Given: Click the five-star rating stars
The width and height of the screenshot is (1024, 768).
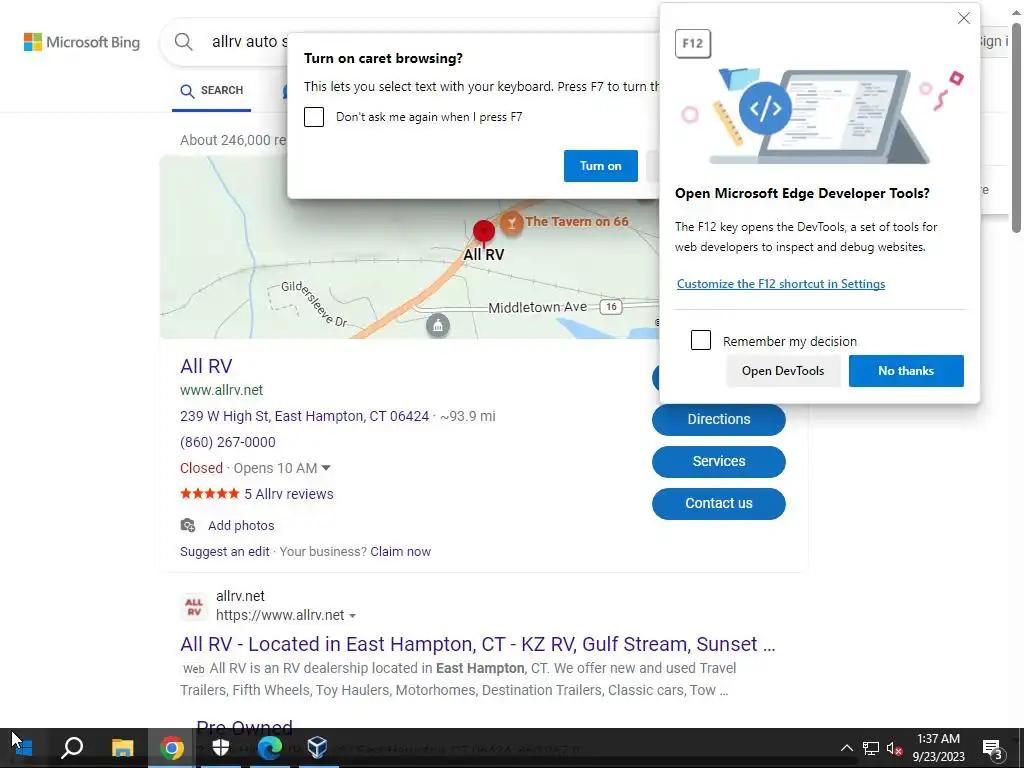Looking at the screenshot, I should (210, 494).
